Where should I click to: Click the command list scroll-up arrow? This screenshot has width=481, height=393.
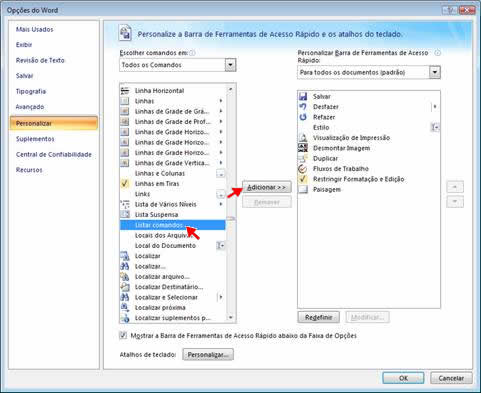[231, 89]
